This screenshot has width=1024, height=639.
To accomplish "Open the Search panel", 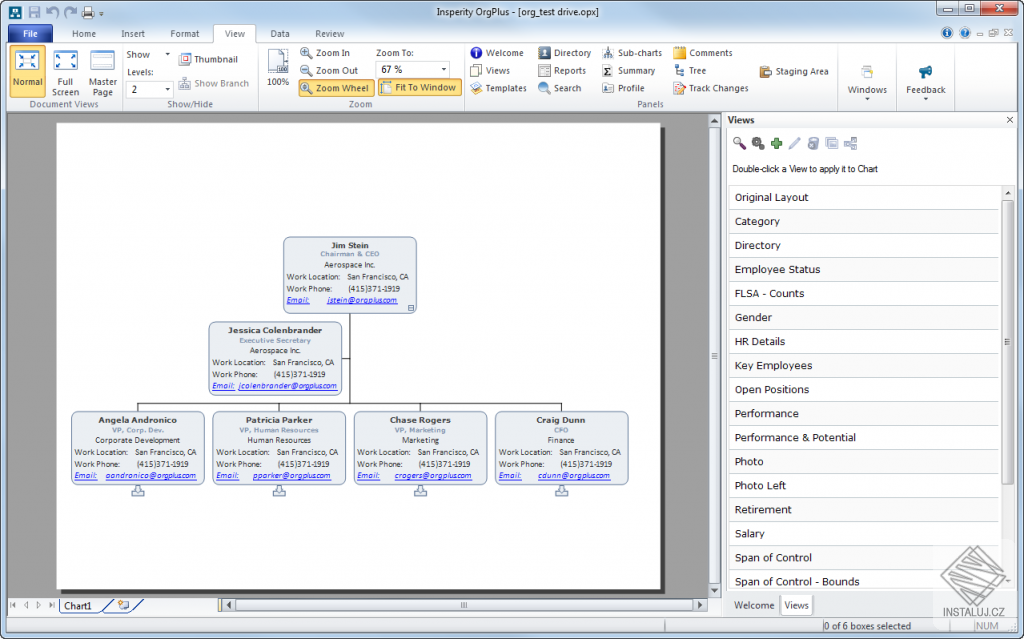I will (560, 88).
